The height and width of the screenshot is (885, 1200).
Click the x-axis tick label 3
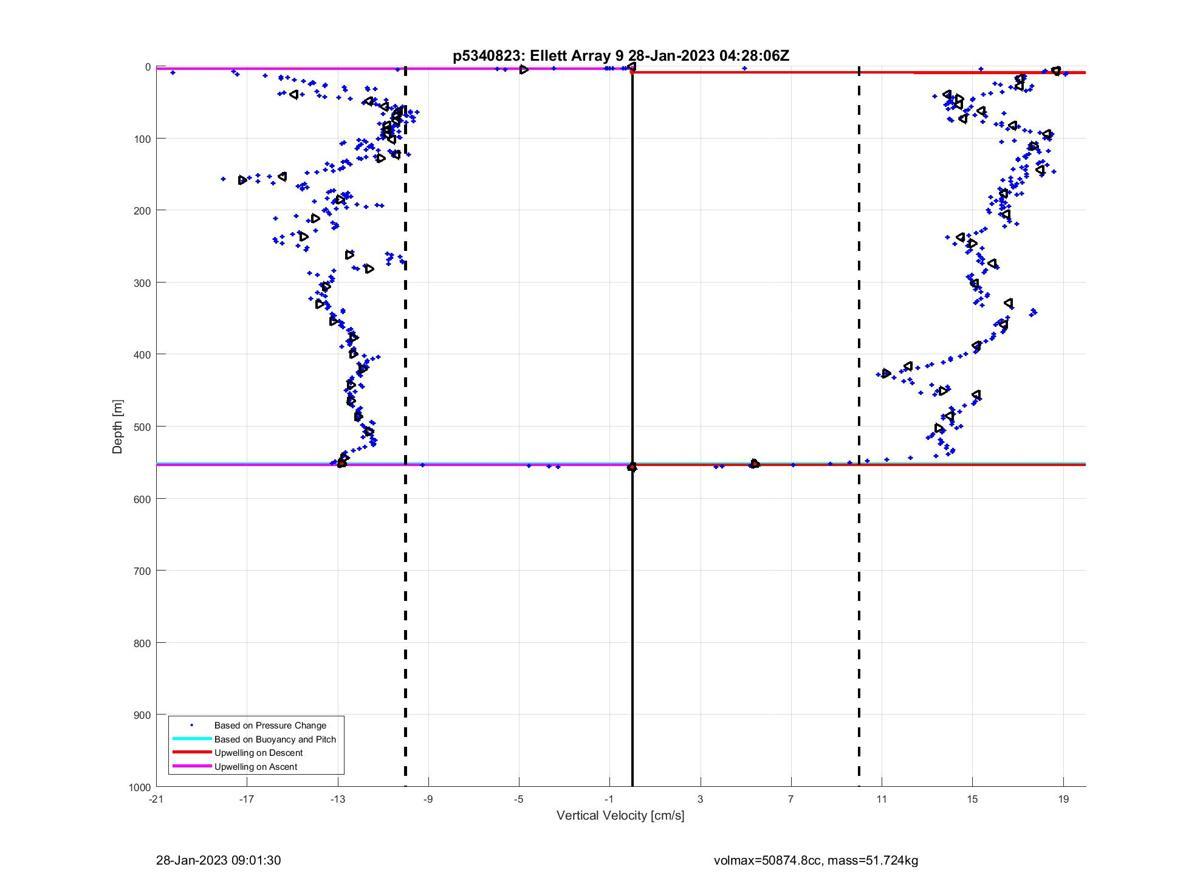[x=701, y=799]
